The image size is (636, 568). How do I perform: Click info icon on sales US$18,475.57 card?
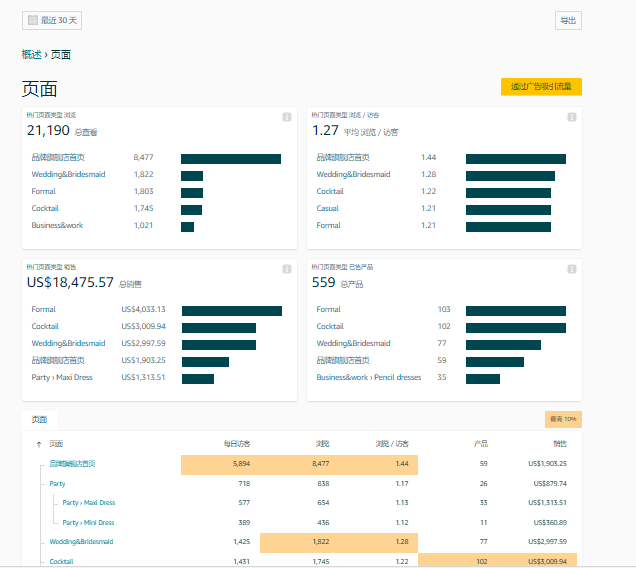[x=287, y=269]
